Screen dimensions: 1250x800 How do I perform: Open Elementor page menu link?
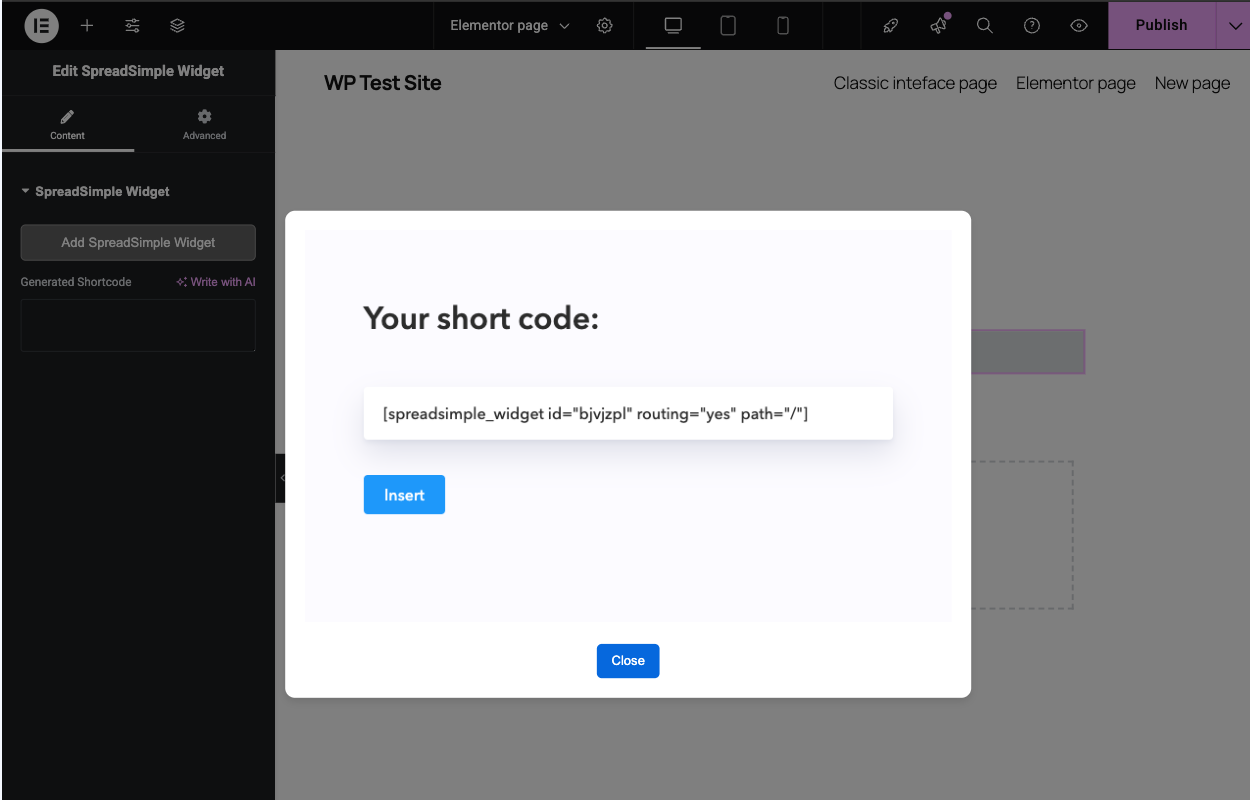coord(1076,83)
